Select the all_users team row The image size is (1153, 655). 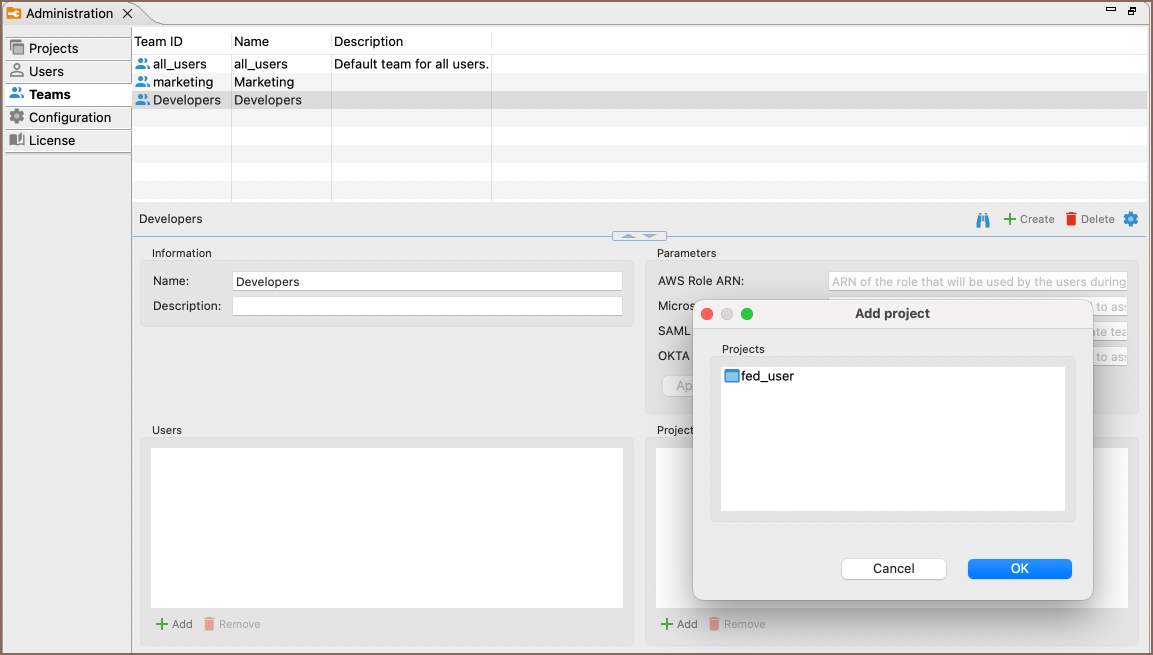(x=179, y=64)
